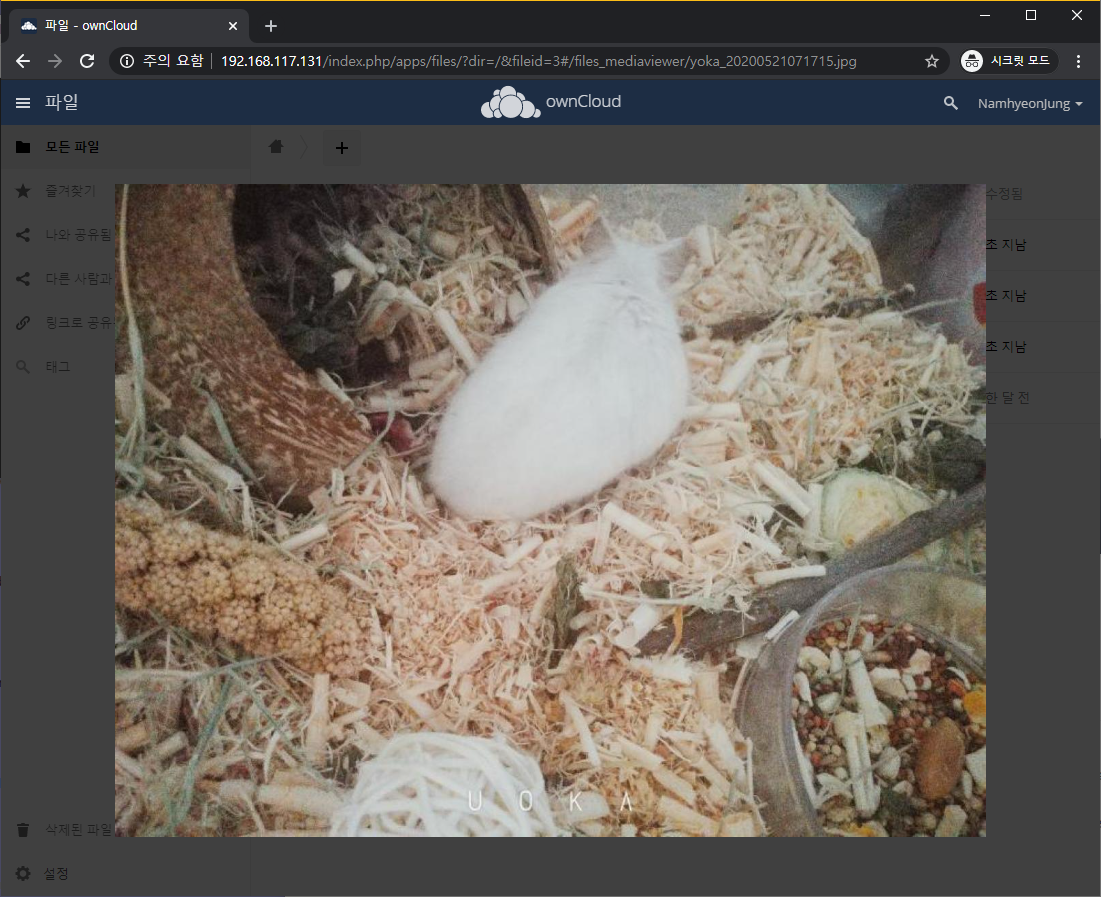This screenshot has width=1101, height=897.
Task: Sort by the 수정됨 column header
Action: tap(1004, 193)
